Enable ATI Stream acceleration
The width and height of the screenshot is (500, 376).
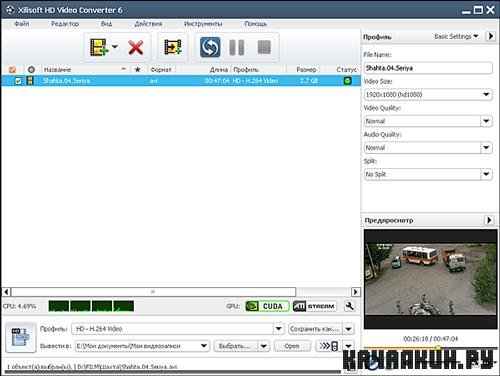point(314,306)
